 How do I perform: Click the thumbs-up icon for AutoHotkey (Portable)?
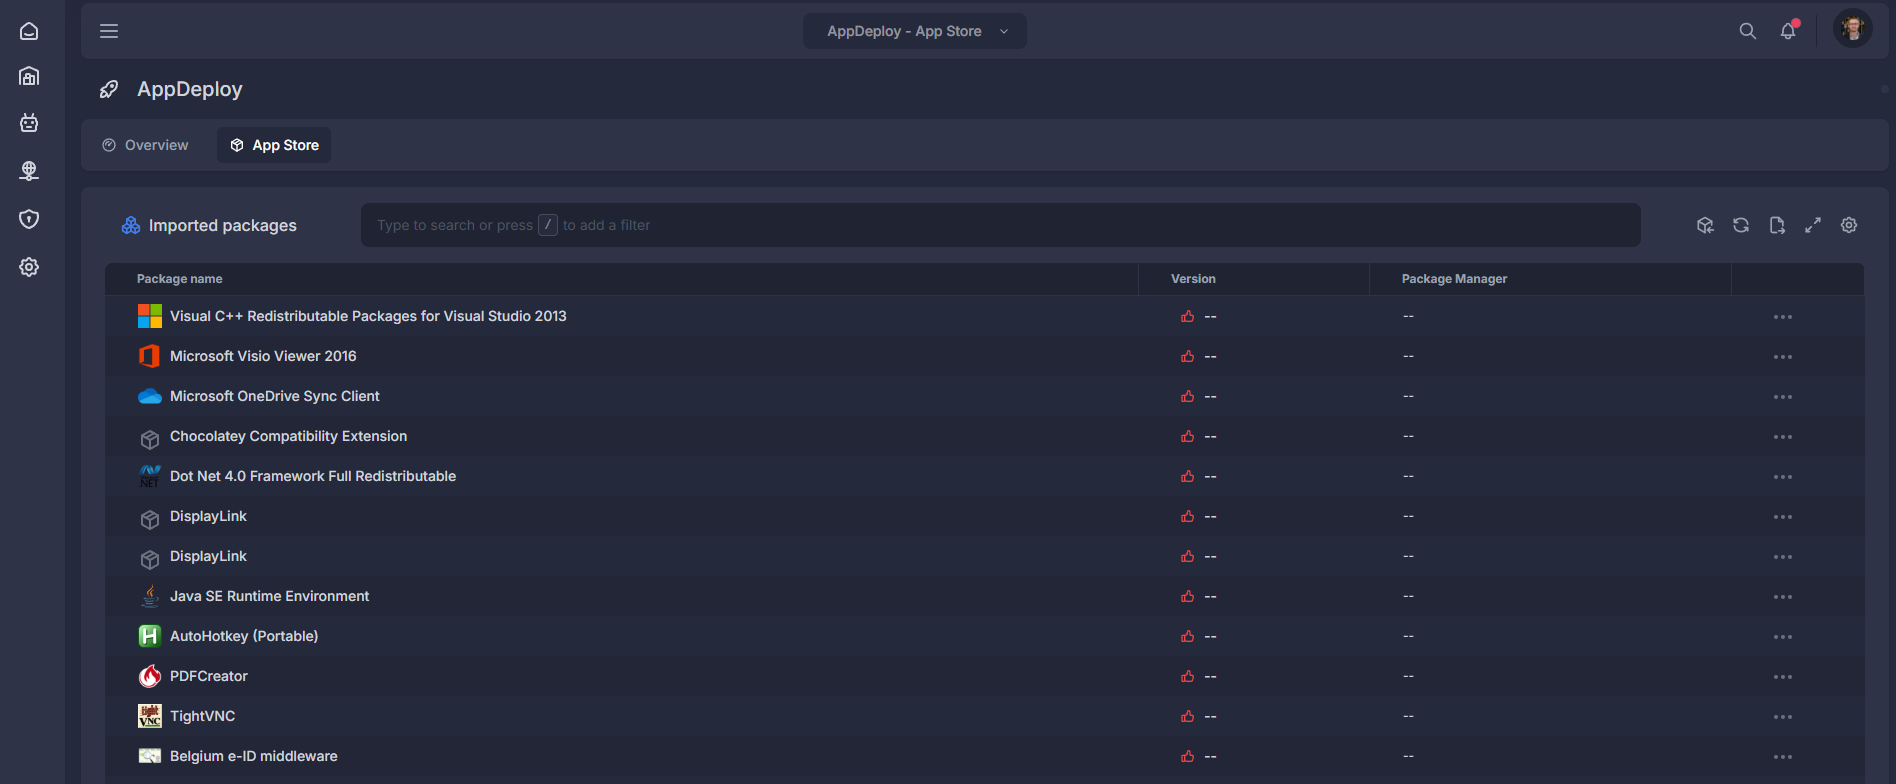1187,636
